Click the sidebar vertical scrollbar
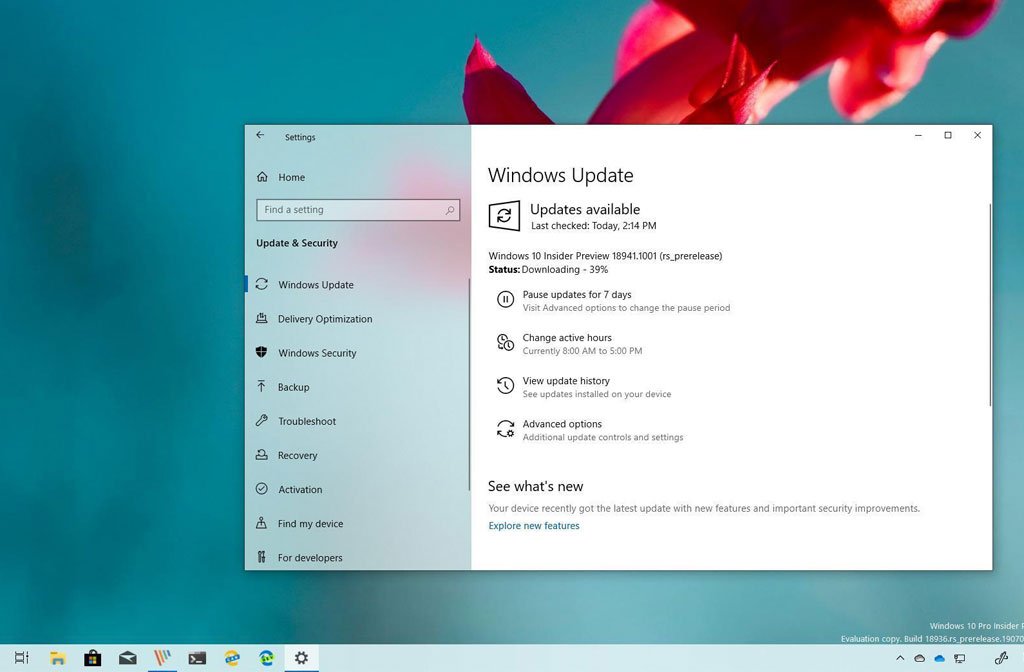 469,380
